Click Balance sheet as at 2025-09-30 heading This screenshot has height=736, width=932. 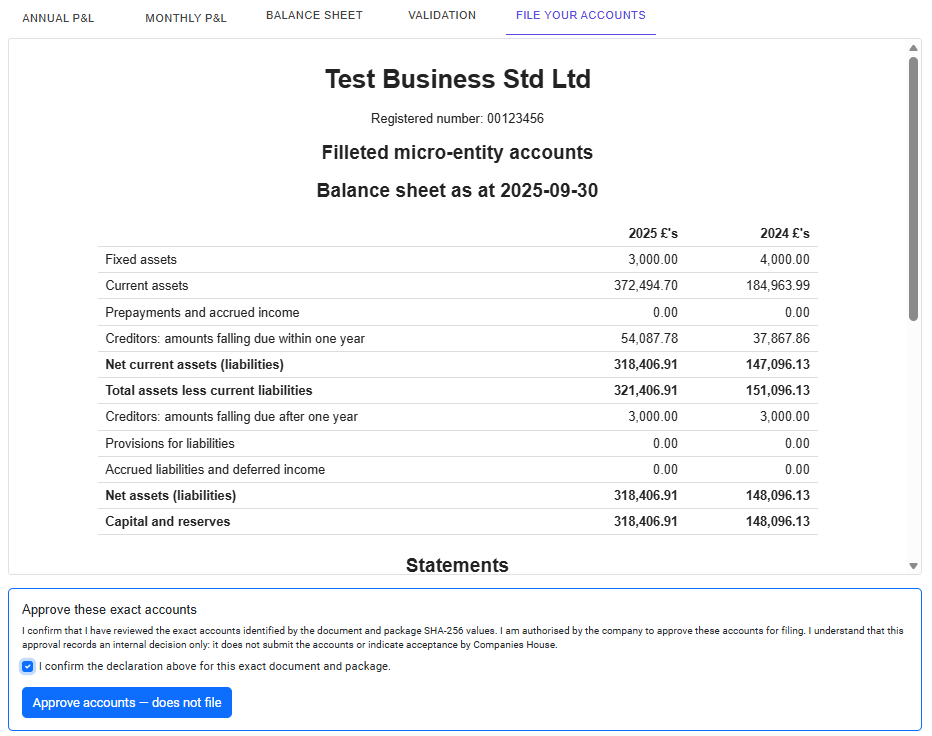click(x=457, y=190)
